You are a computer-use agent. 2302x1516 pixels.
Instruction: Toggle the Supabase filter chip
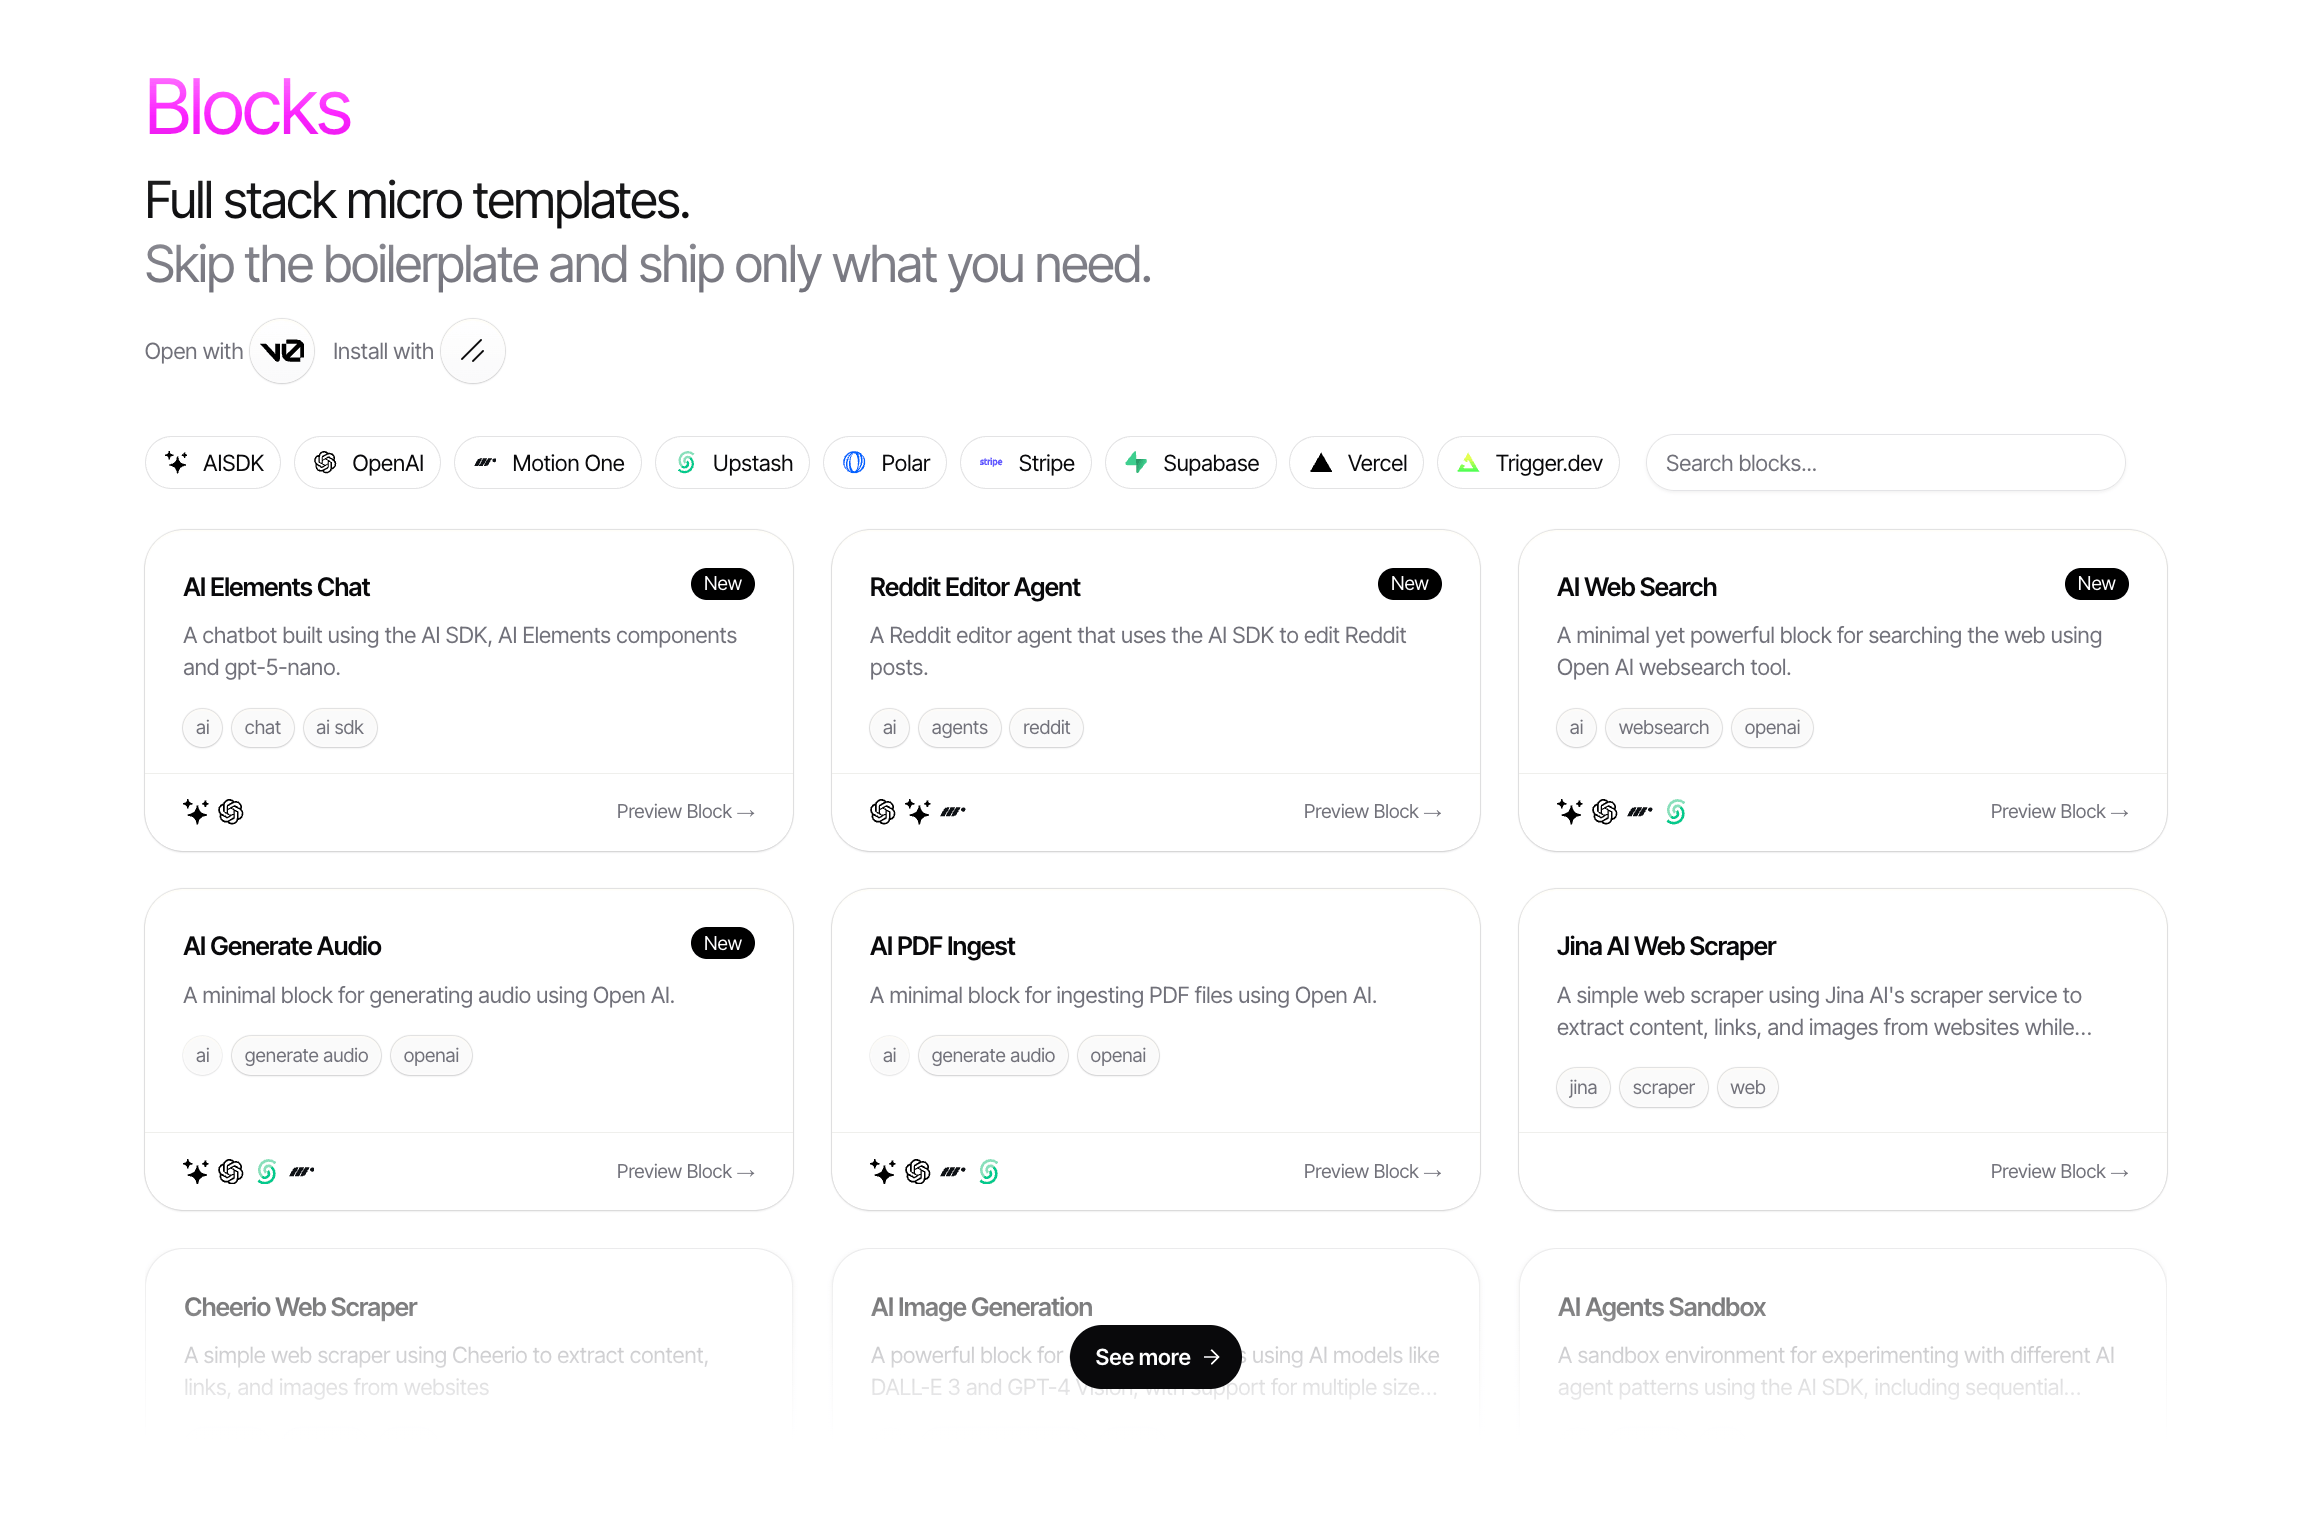[1191, 463]
